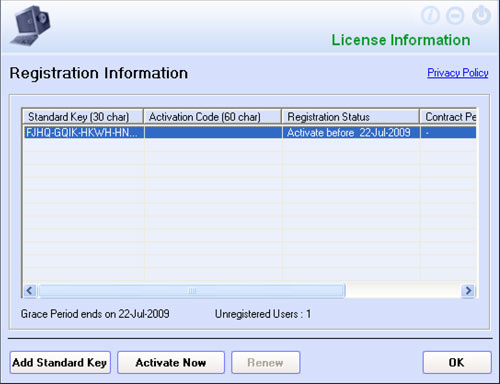
Task: Click the License Information title
Action: point(401,40)
